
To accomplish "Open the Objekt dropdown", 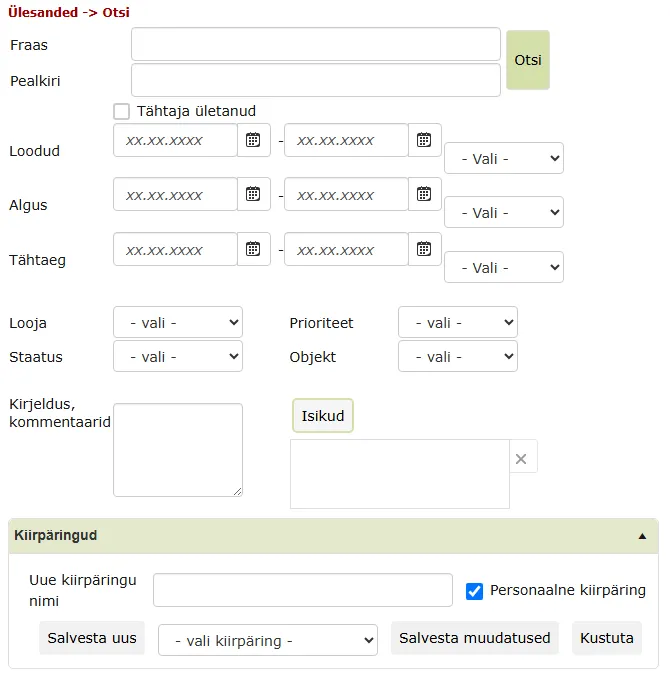I will click(x=458, y=356).
